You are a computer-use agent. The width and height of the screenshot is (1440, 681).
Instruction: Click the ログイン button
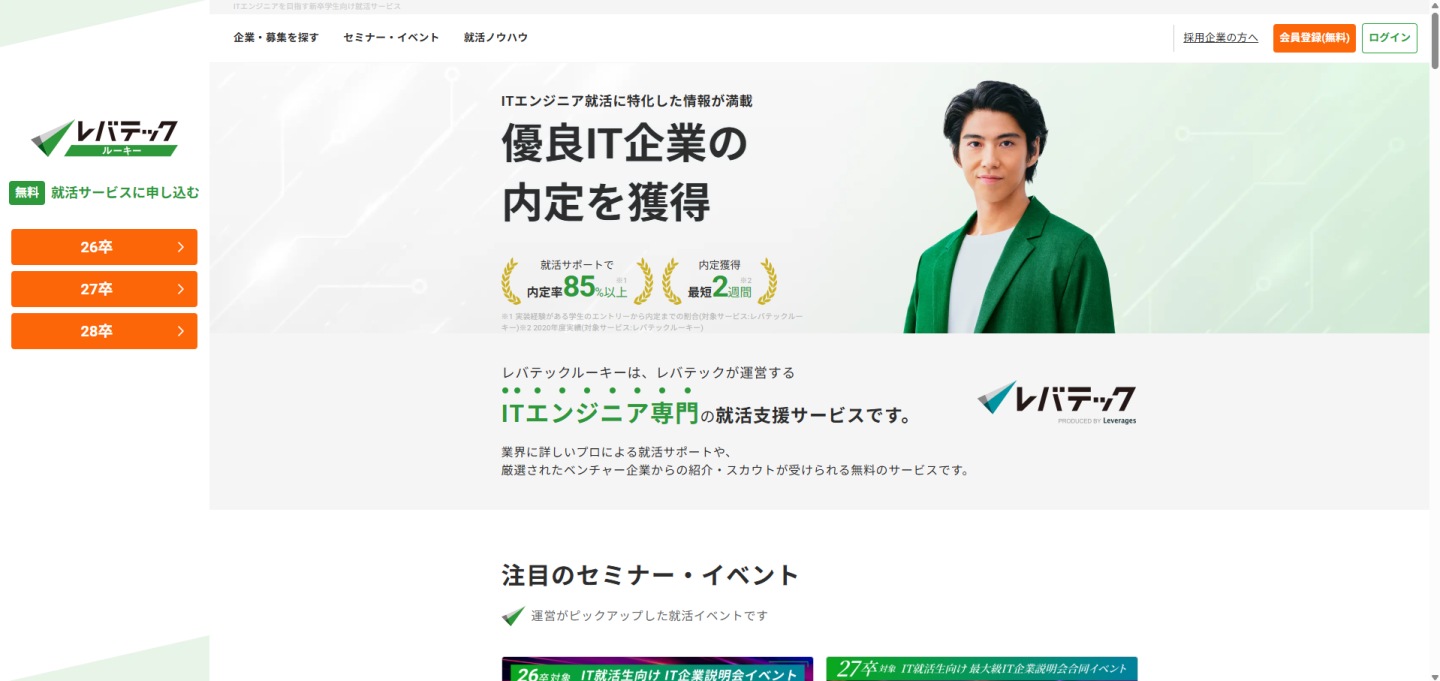[x=1390, y=38]
